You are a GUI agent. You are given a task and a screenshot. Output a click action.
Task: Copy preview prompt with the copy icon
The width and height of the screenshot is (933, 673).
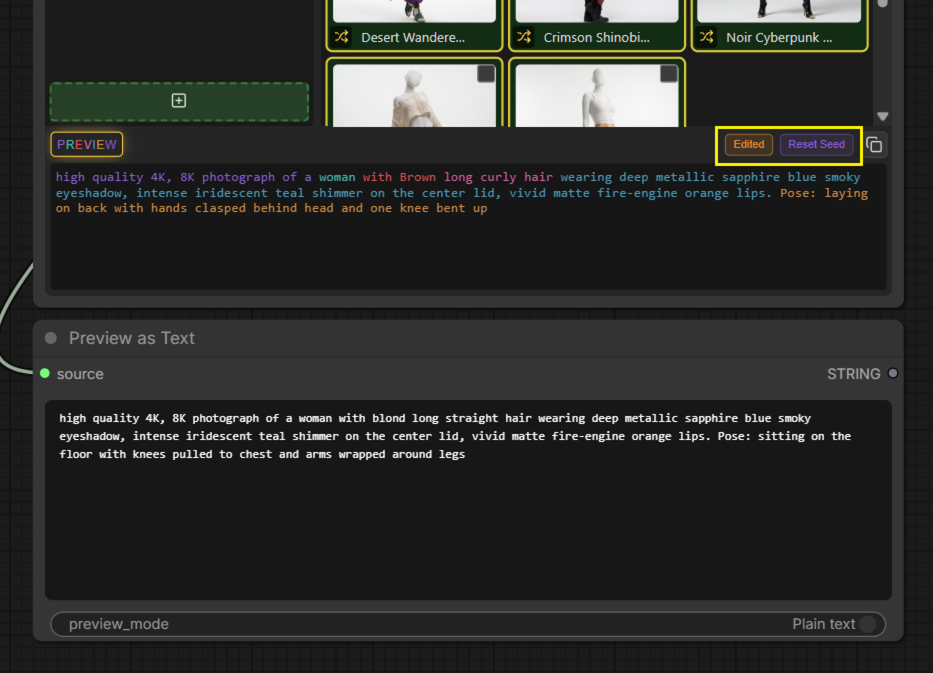874,145
